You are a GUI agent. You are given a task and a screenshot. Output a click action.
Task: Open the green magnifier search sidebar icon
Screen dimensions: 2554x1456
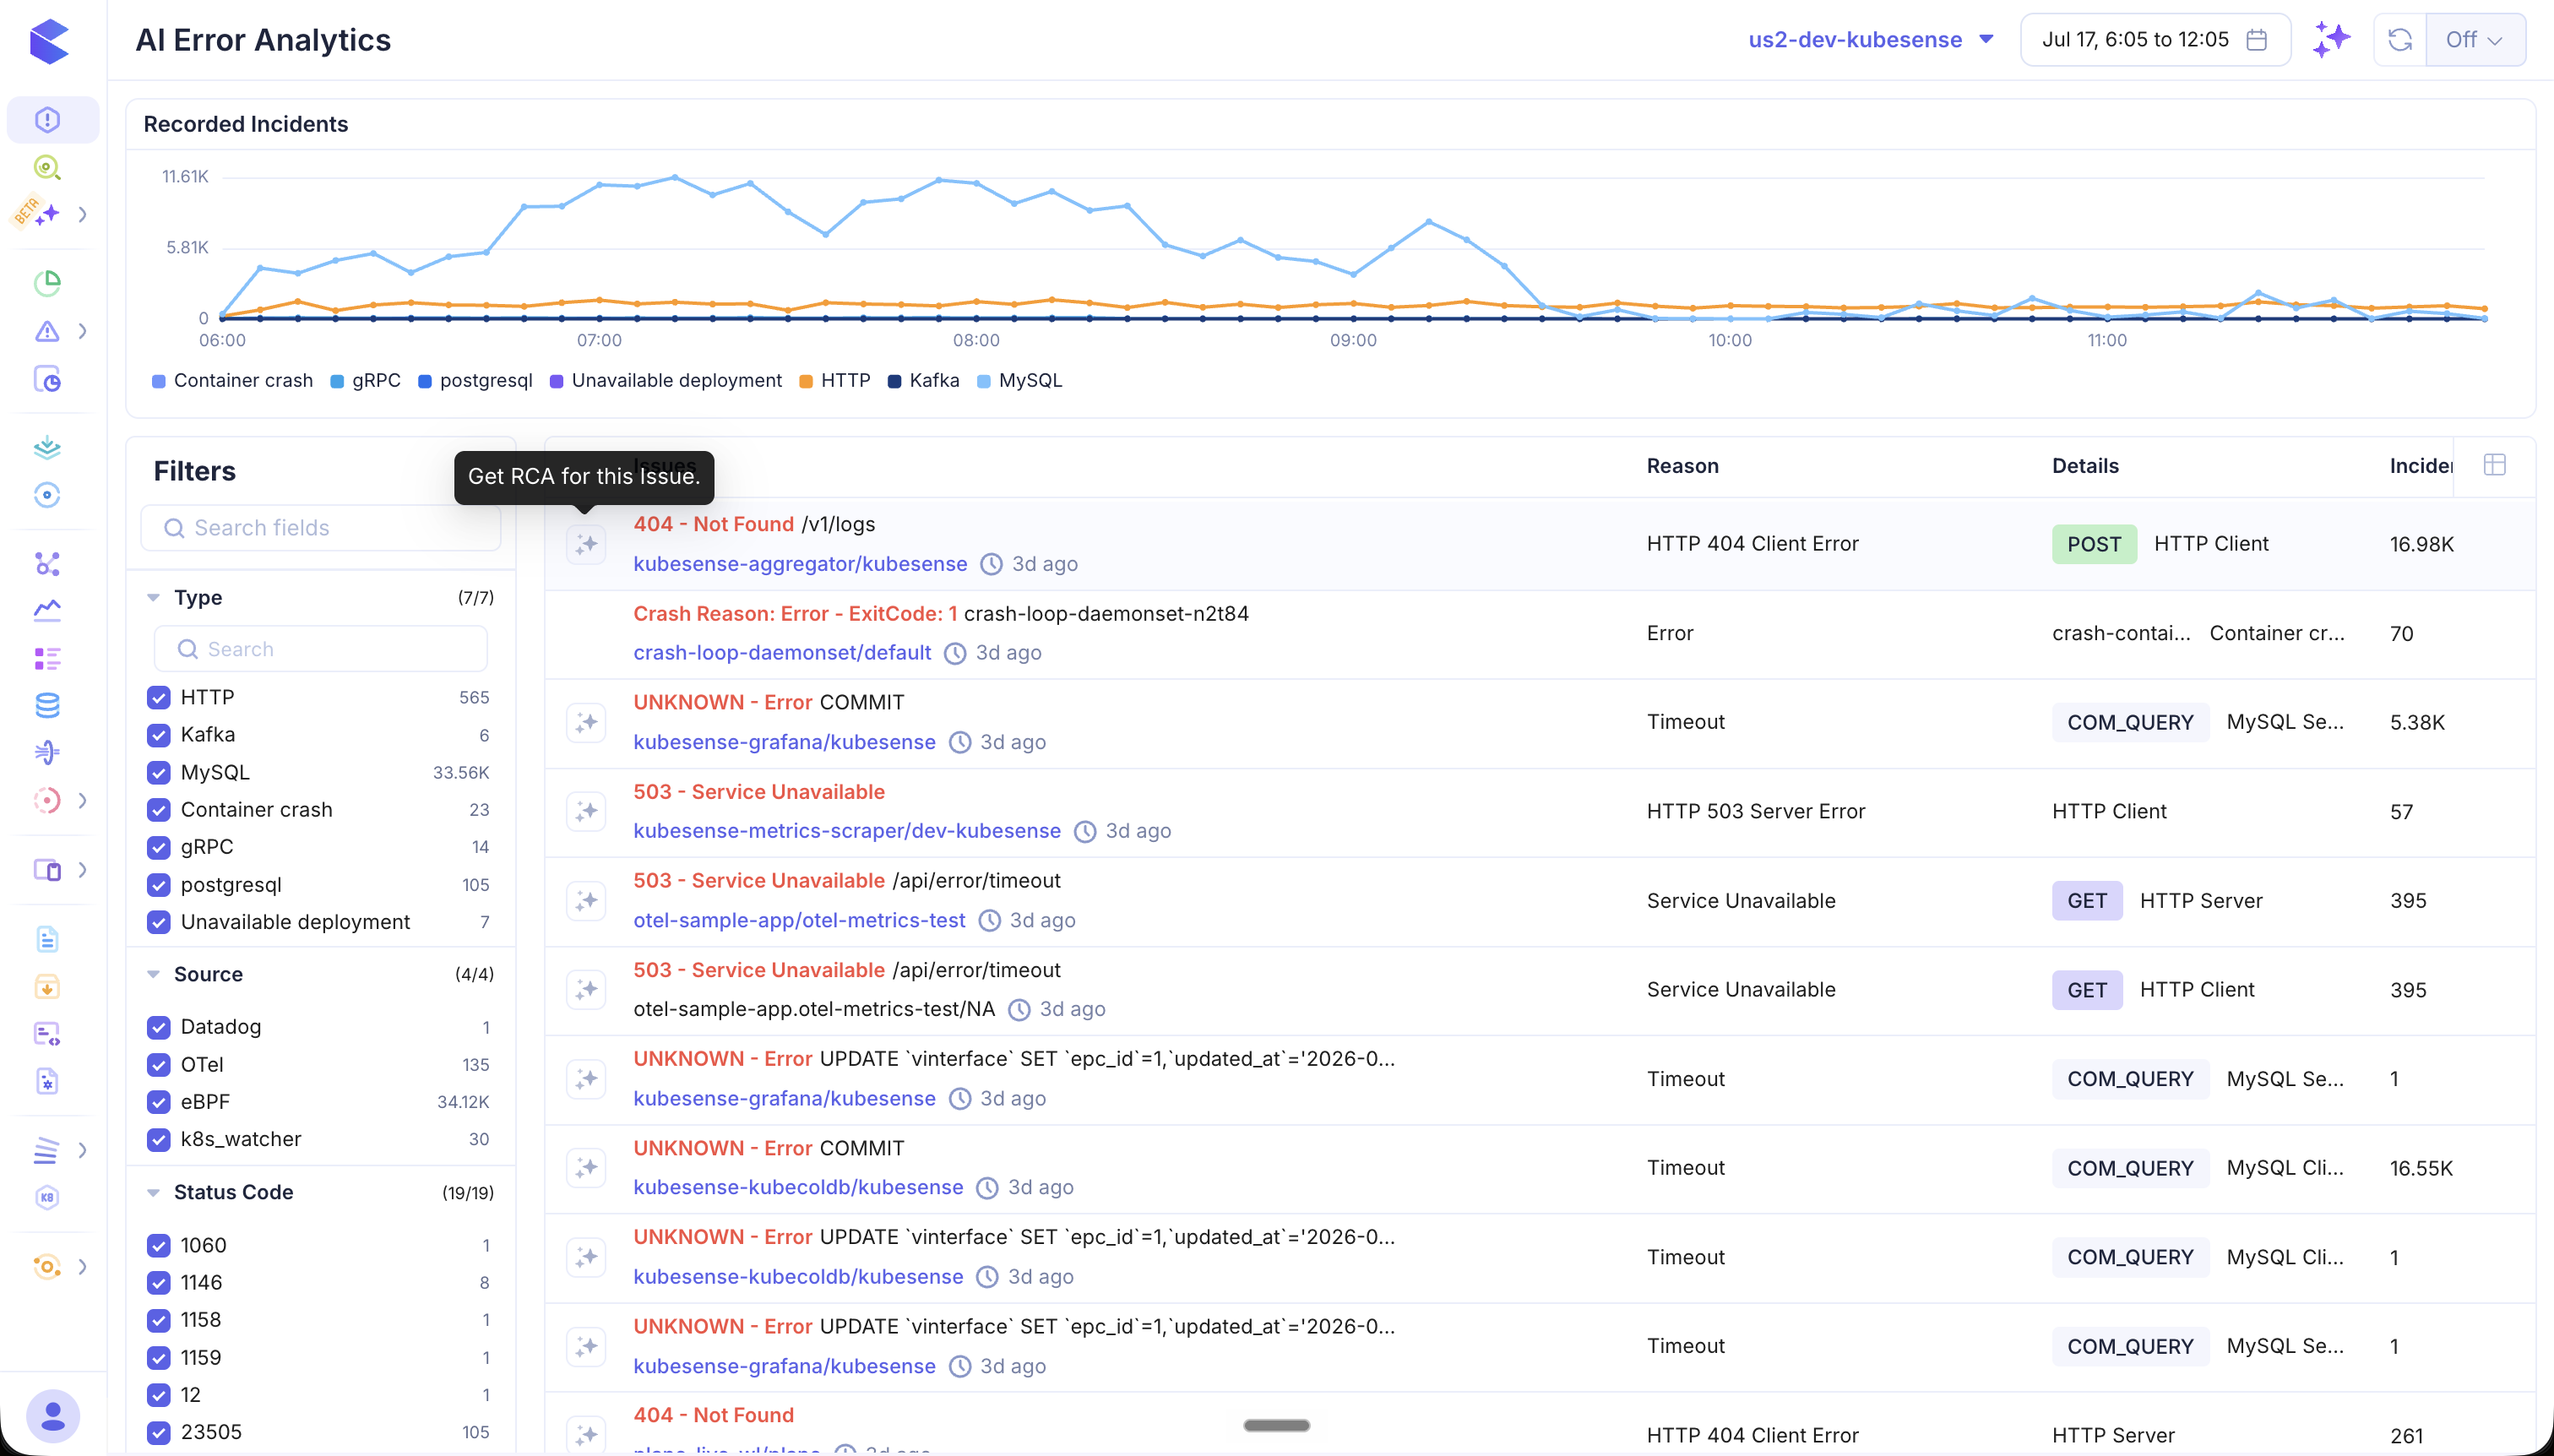tap(47, 167)
